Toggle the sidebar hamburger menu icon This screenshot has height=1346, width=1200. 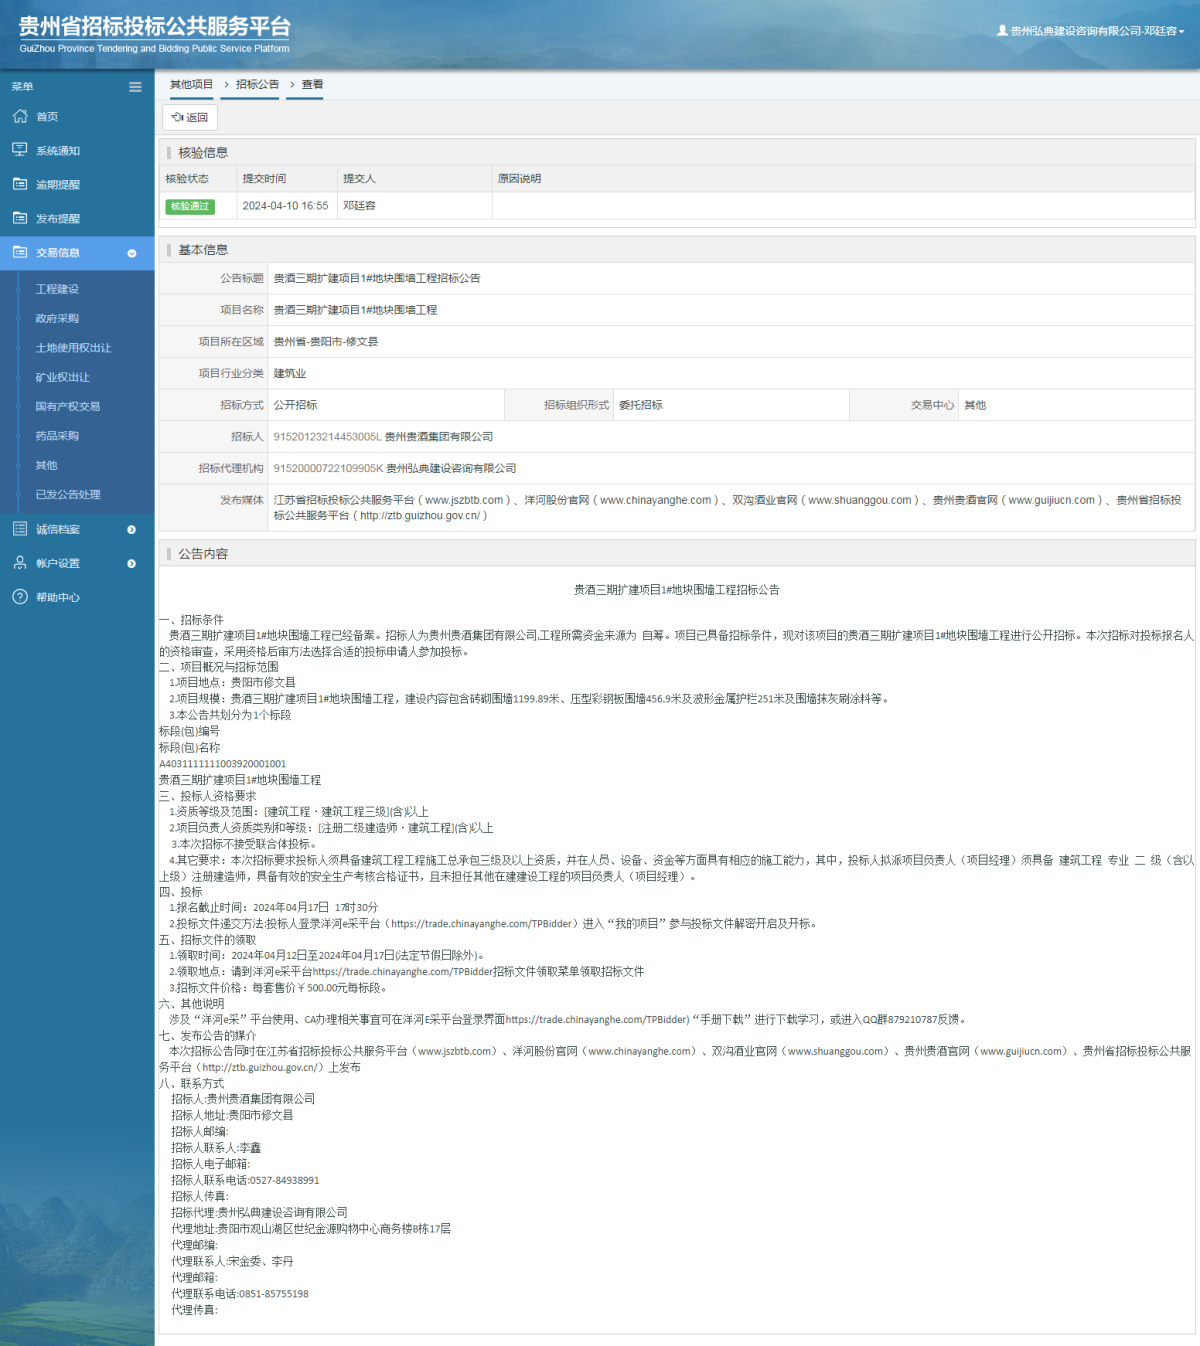tap(135, 87)
